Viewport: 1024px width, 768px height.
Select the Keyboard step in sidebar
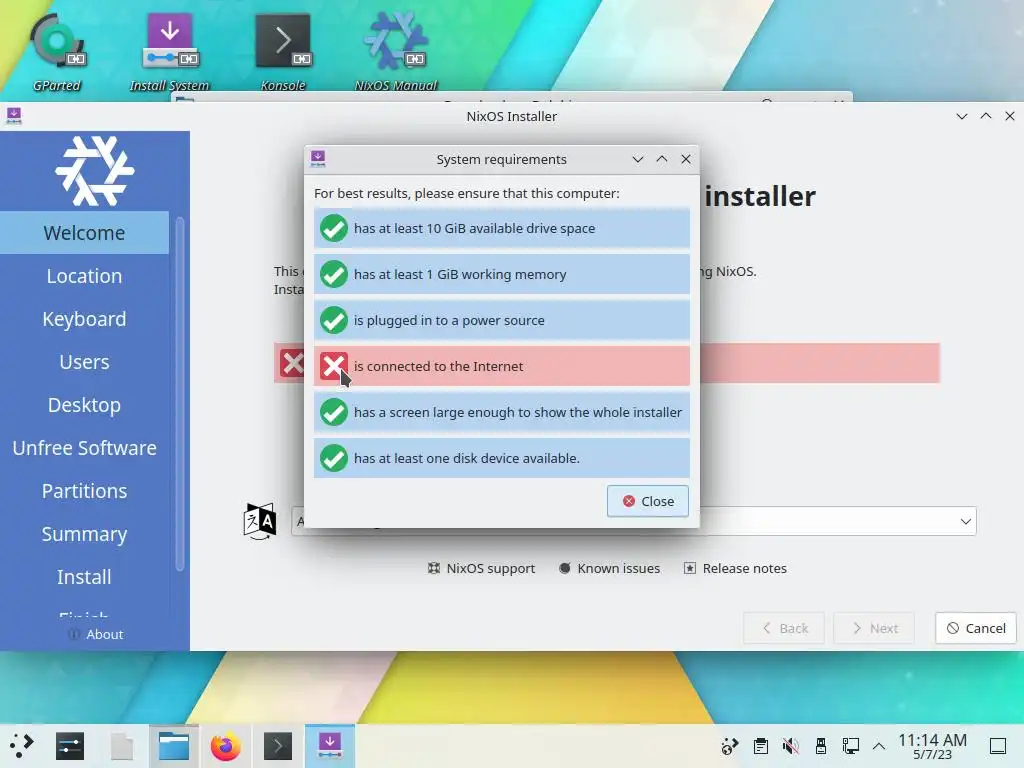[x=84, y=319]
